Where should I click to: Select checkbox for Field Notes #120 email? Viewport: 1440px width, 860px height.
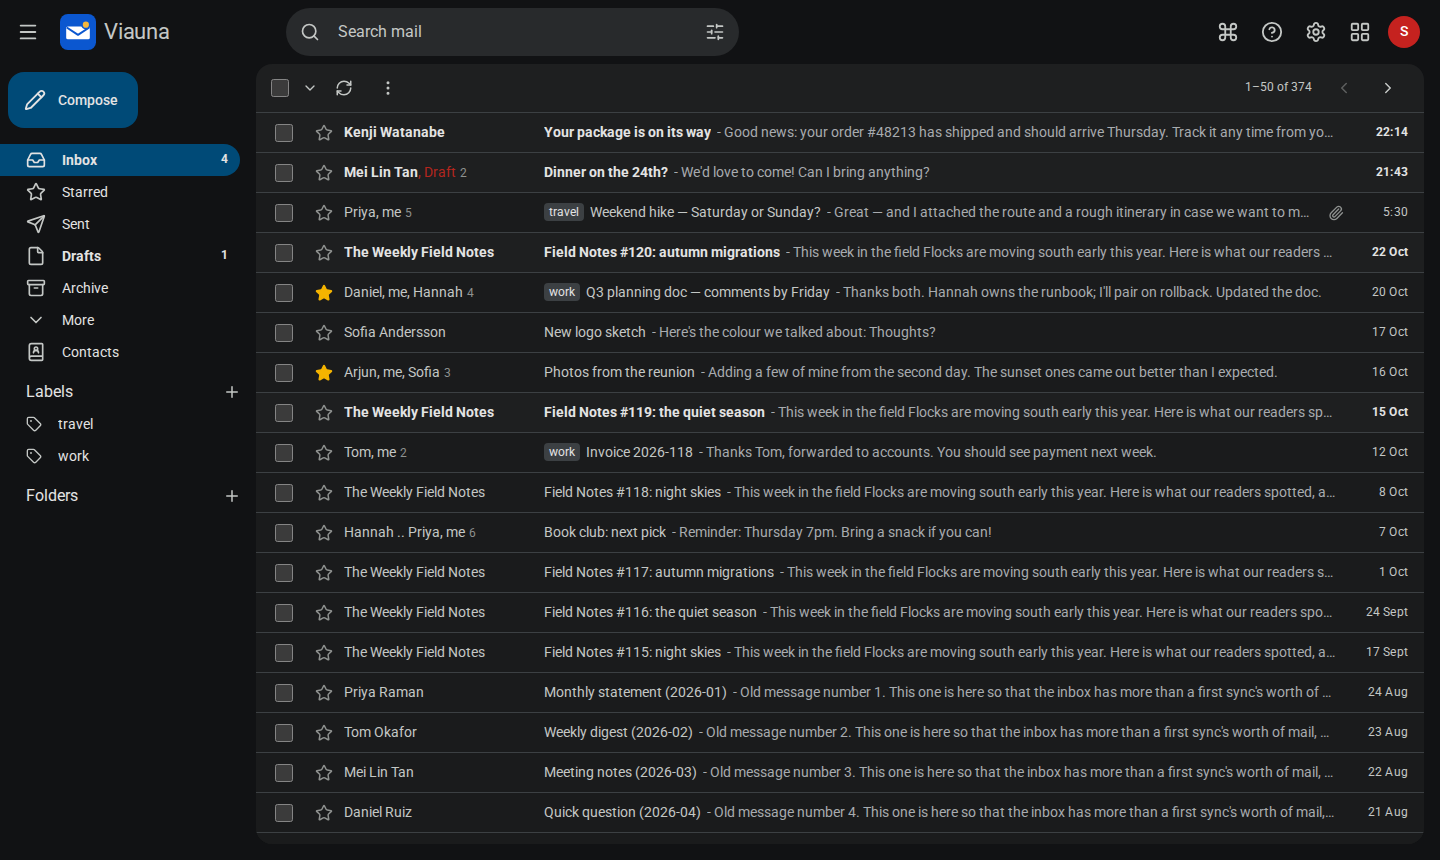click(x=284, y=253)
